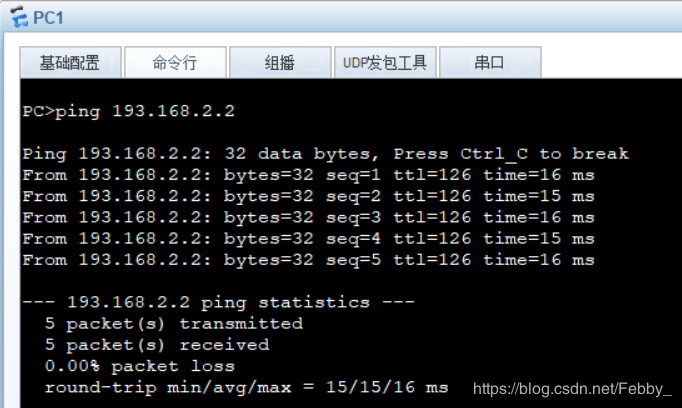This screenshot has height=408, width=682.
Task: Click the seq=3 ping reply line
Action: 308,217
